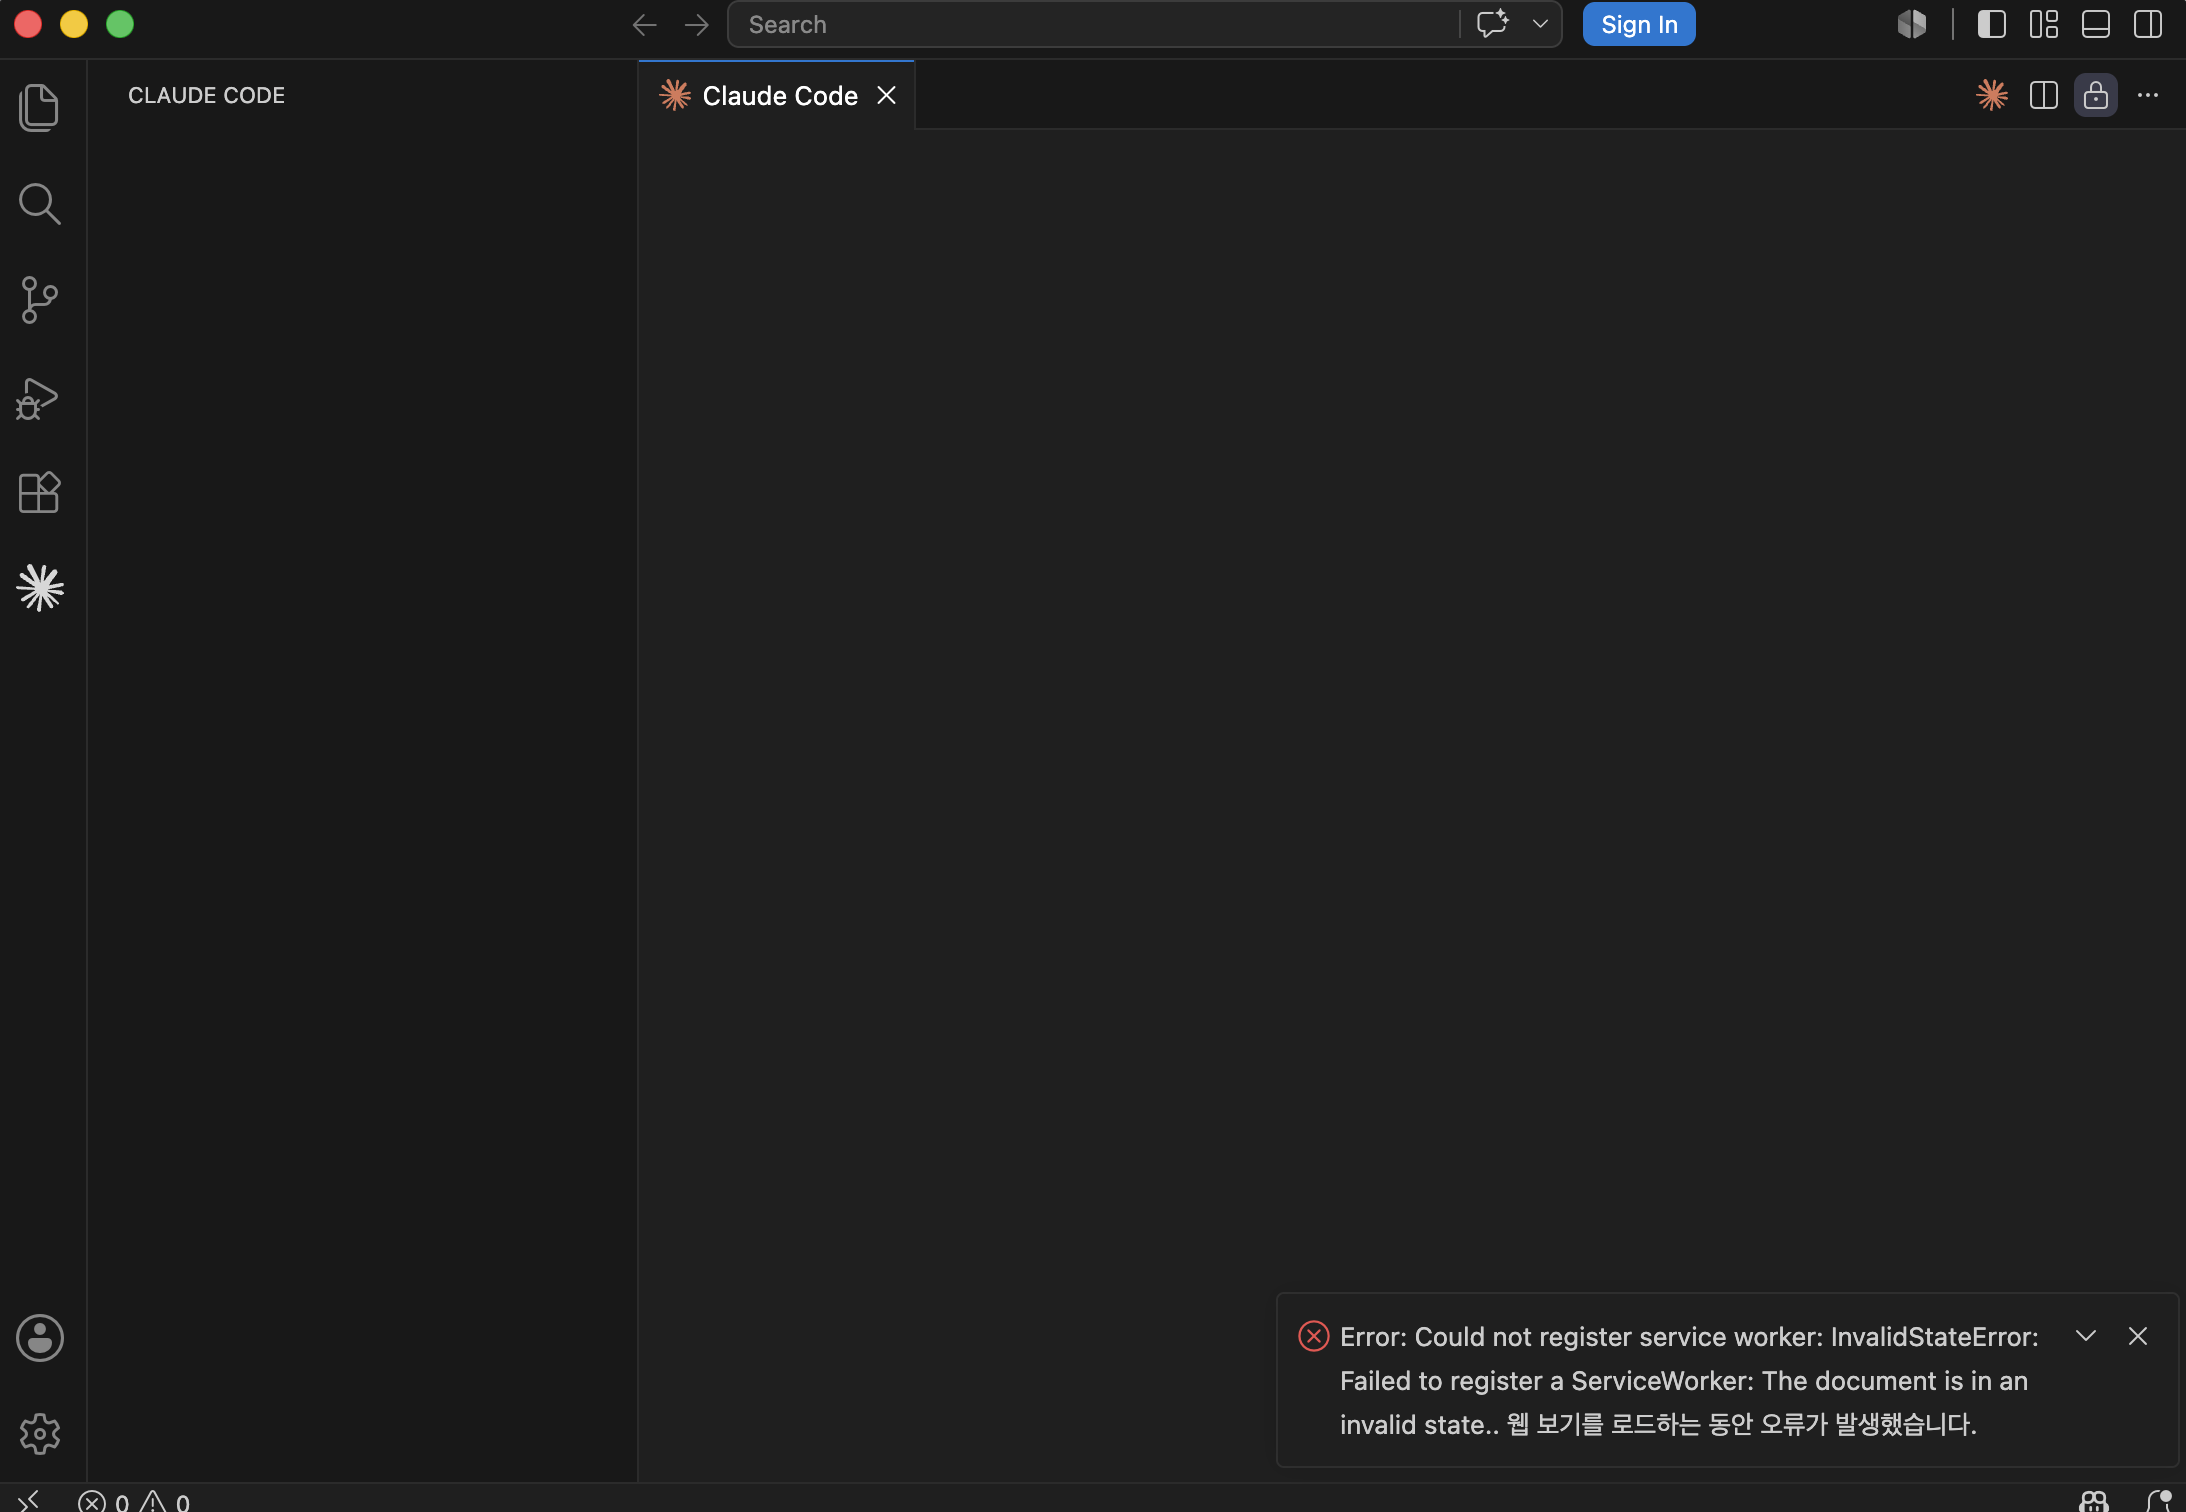Toggle the bottom panel visibility
The height and width of the screenshot is (1512, 2186).
(x=2096, y=24)
